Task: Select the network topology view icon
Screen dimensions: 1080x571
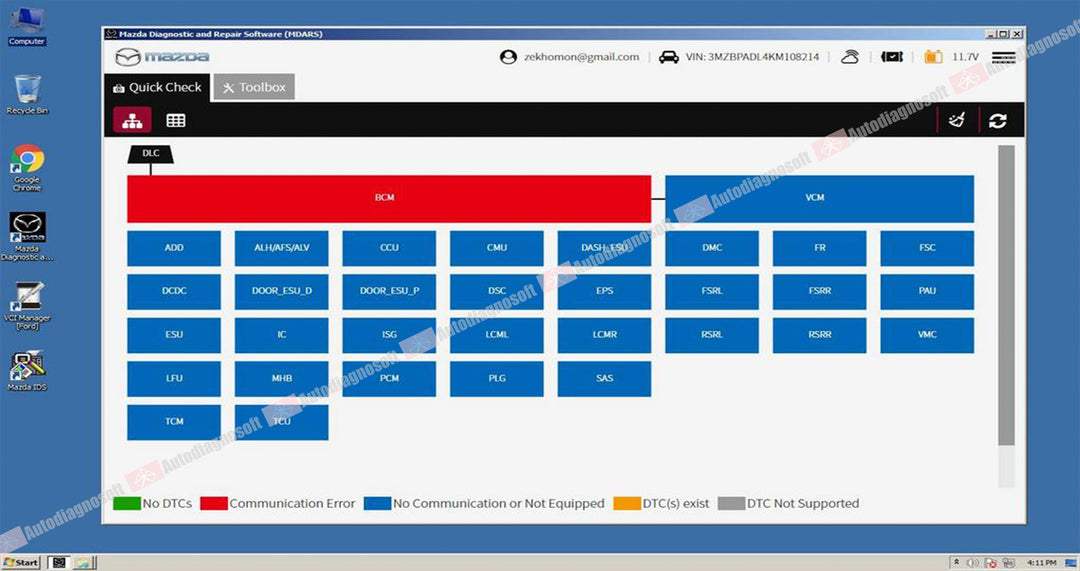Action: [x=132, y=121]
